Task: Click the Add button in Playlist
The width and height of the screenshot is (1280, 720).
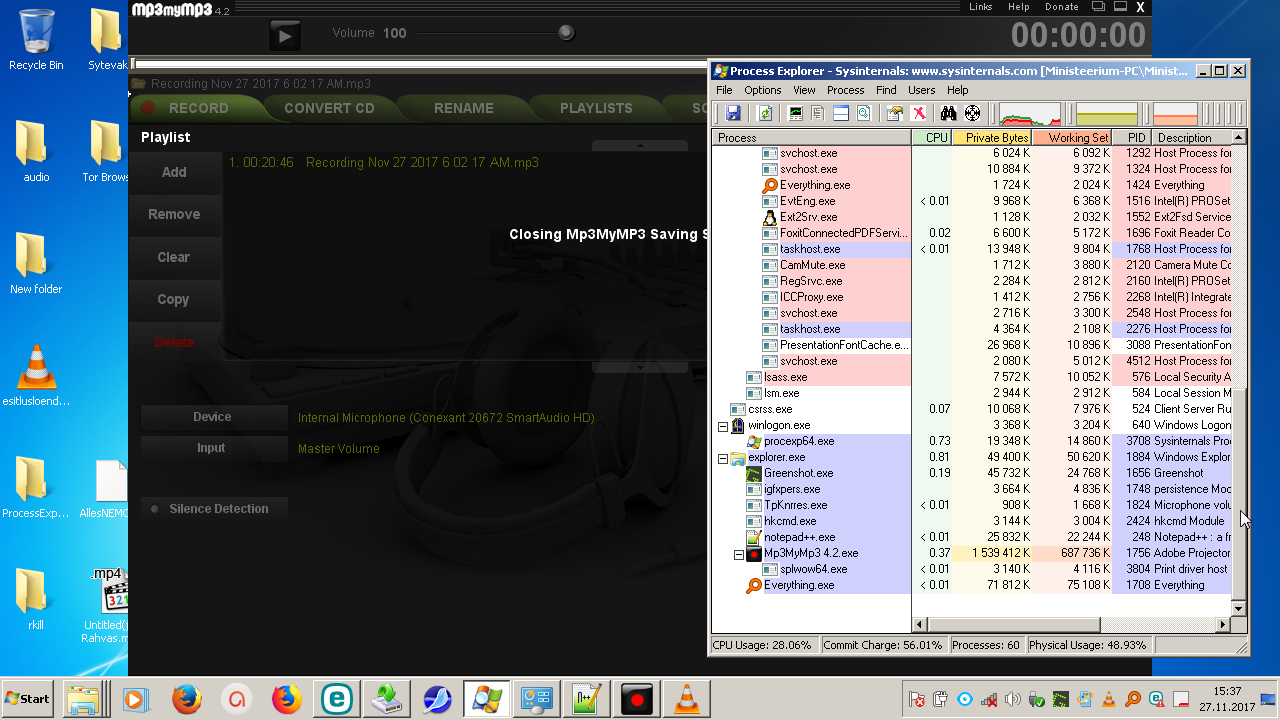Action: pyautogui.click(x=174, y=172)
